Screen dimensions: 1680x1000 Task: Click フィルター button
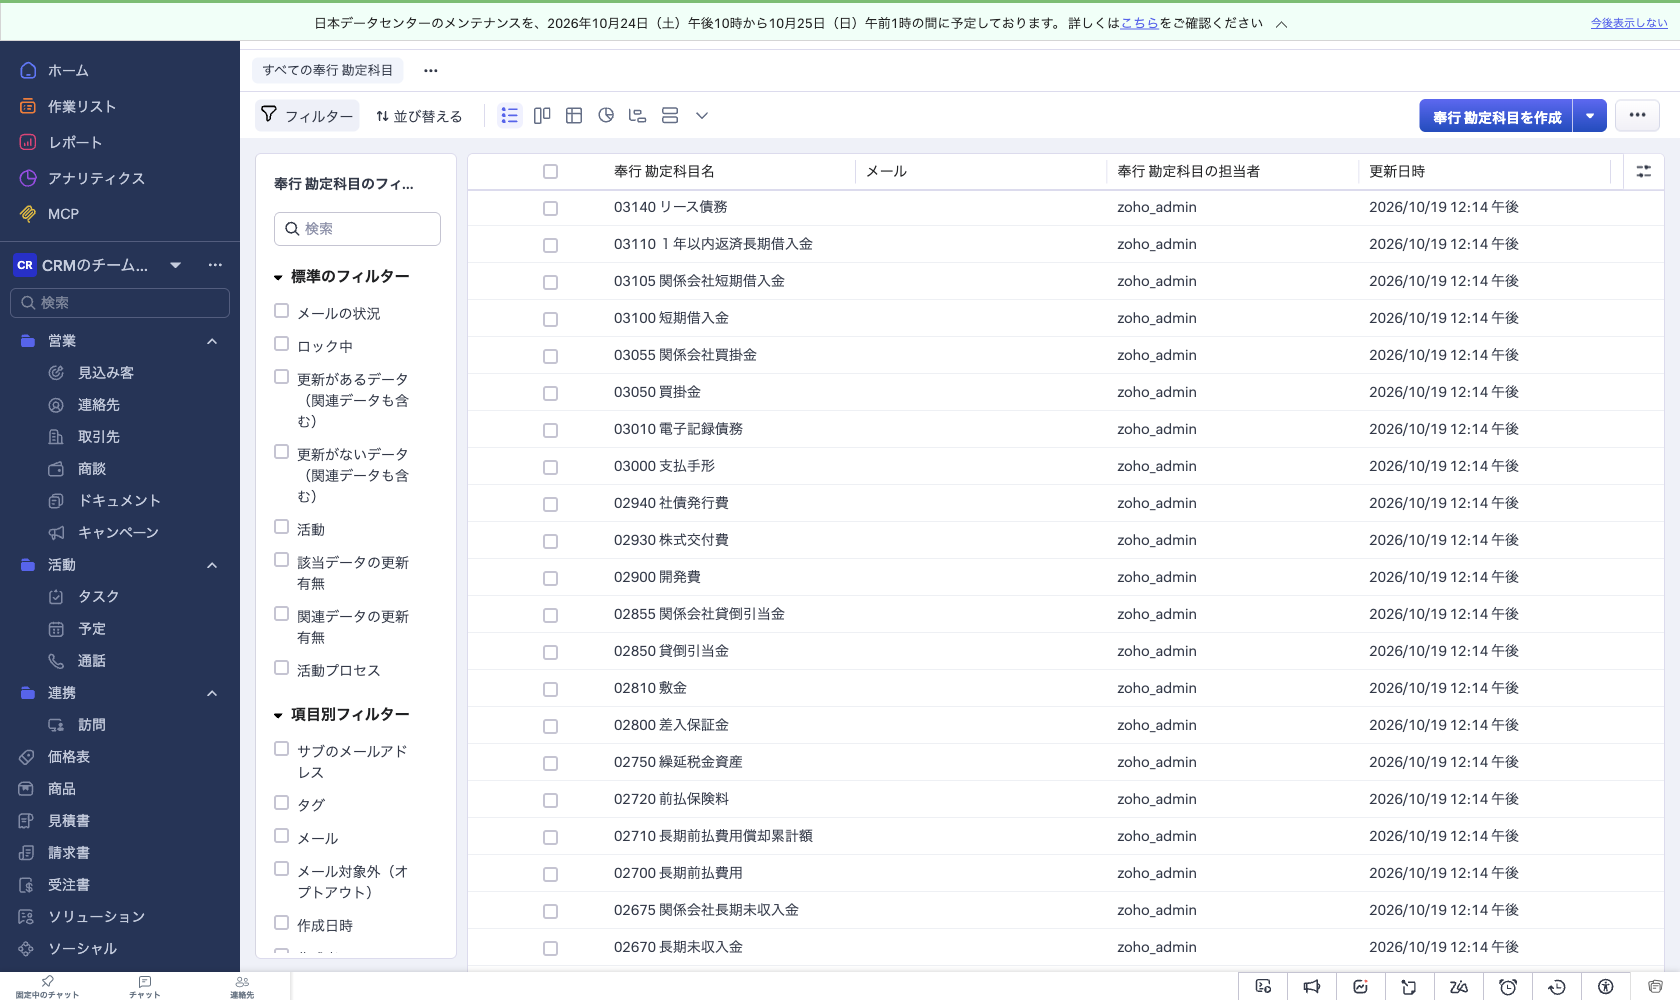point(307,116)
